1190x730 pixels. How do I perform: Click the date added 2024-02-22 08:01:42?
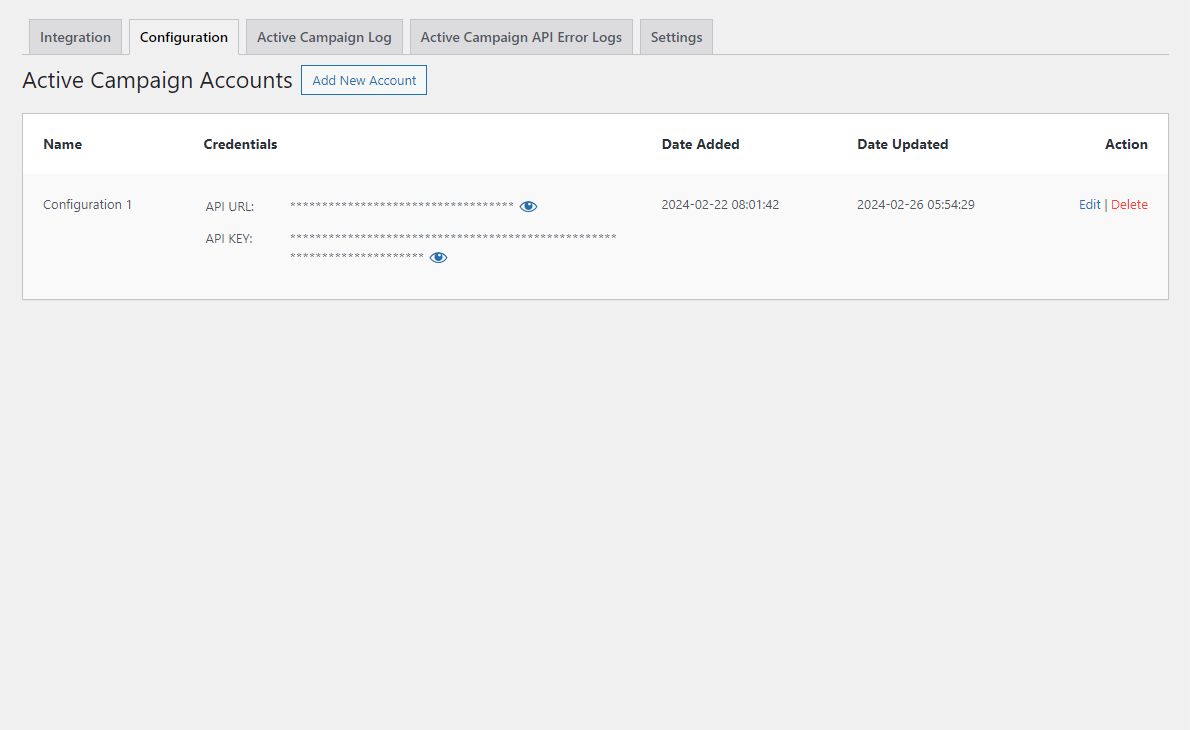720,205
